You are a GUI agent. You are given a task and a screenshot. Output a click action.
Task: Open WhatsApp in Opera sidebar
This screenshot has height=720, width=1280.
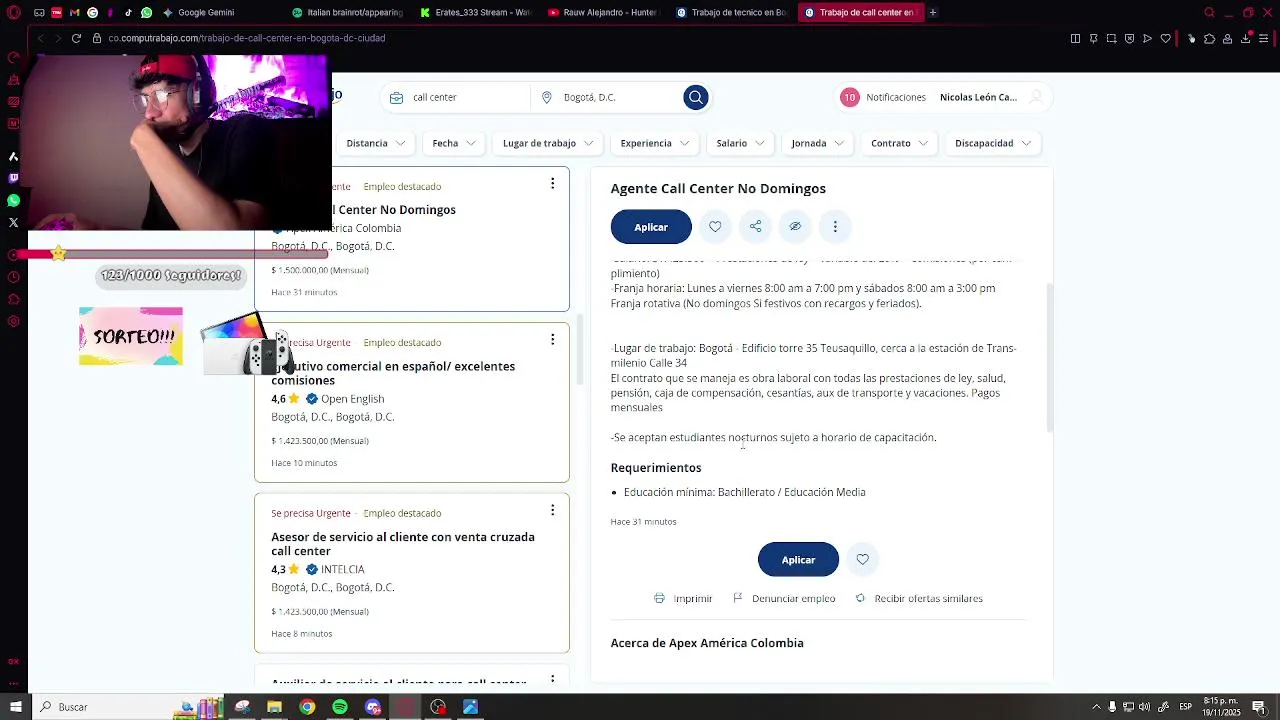pos(14,200)
